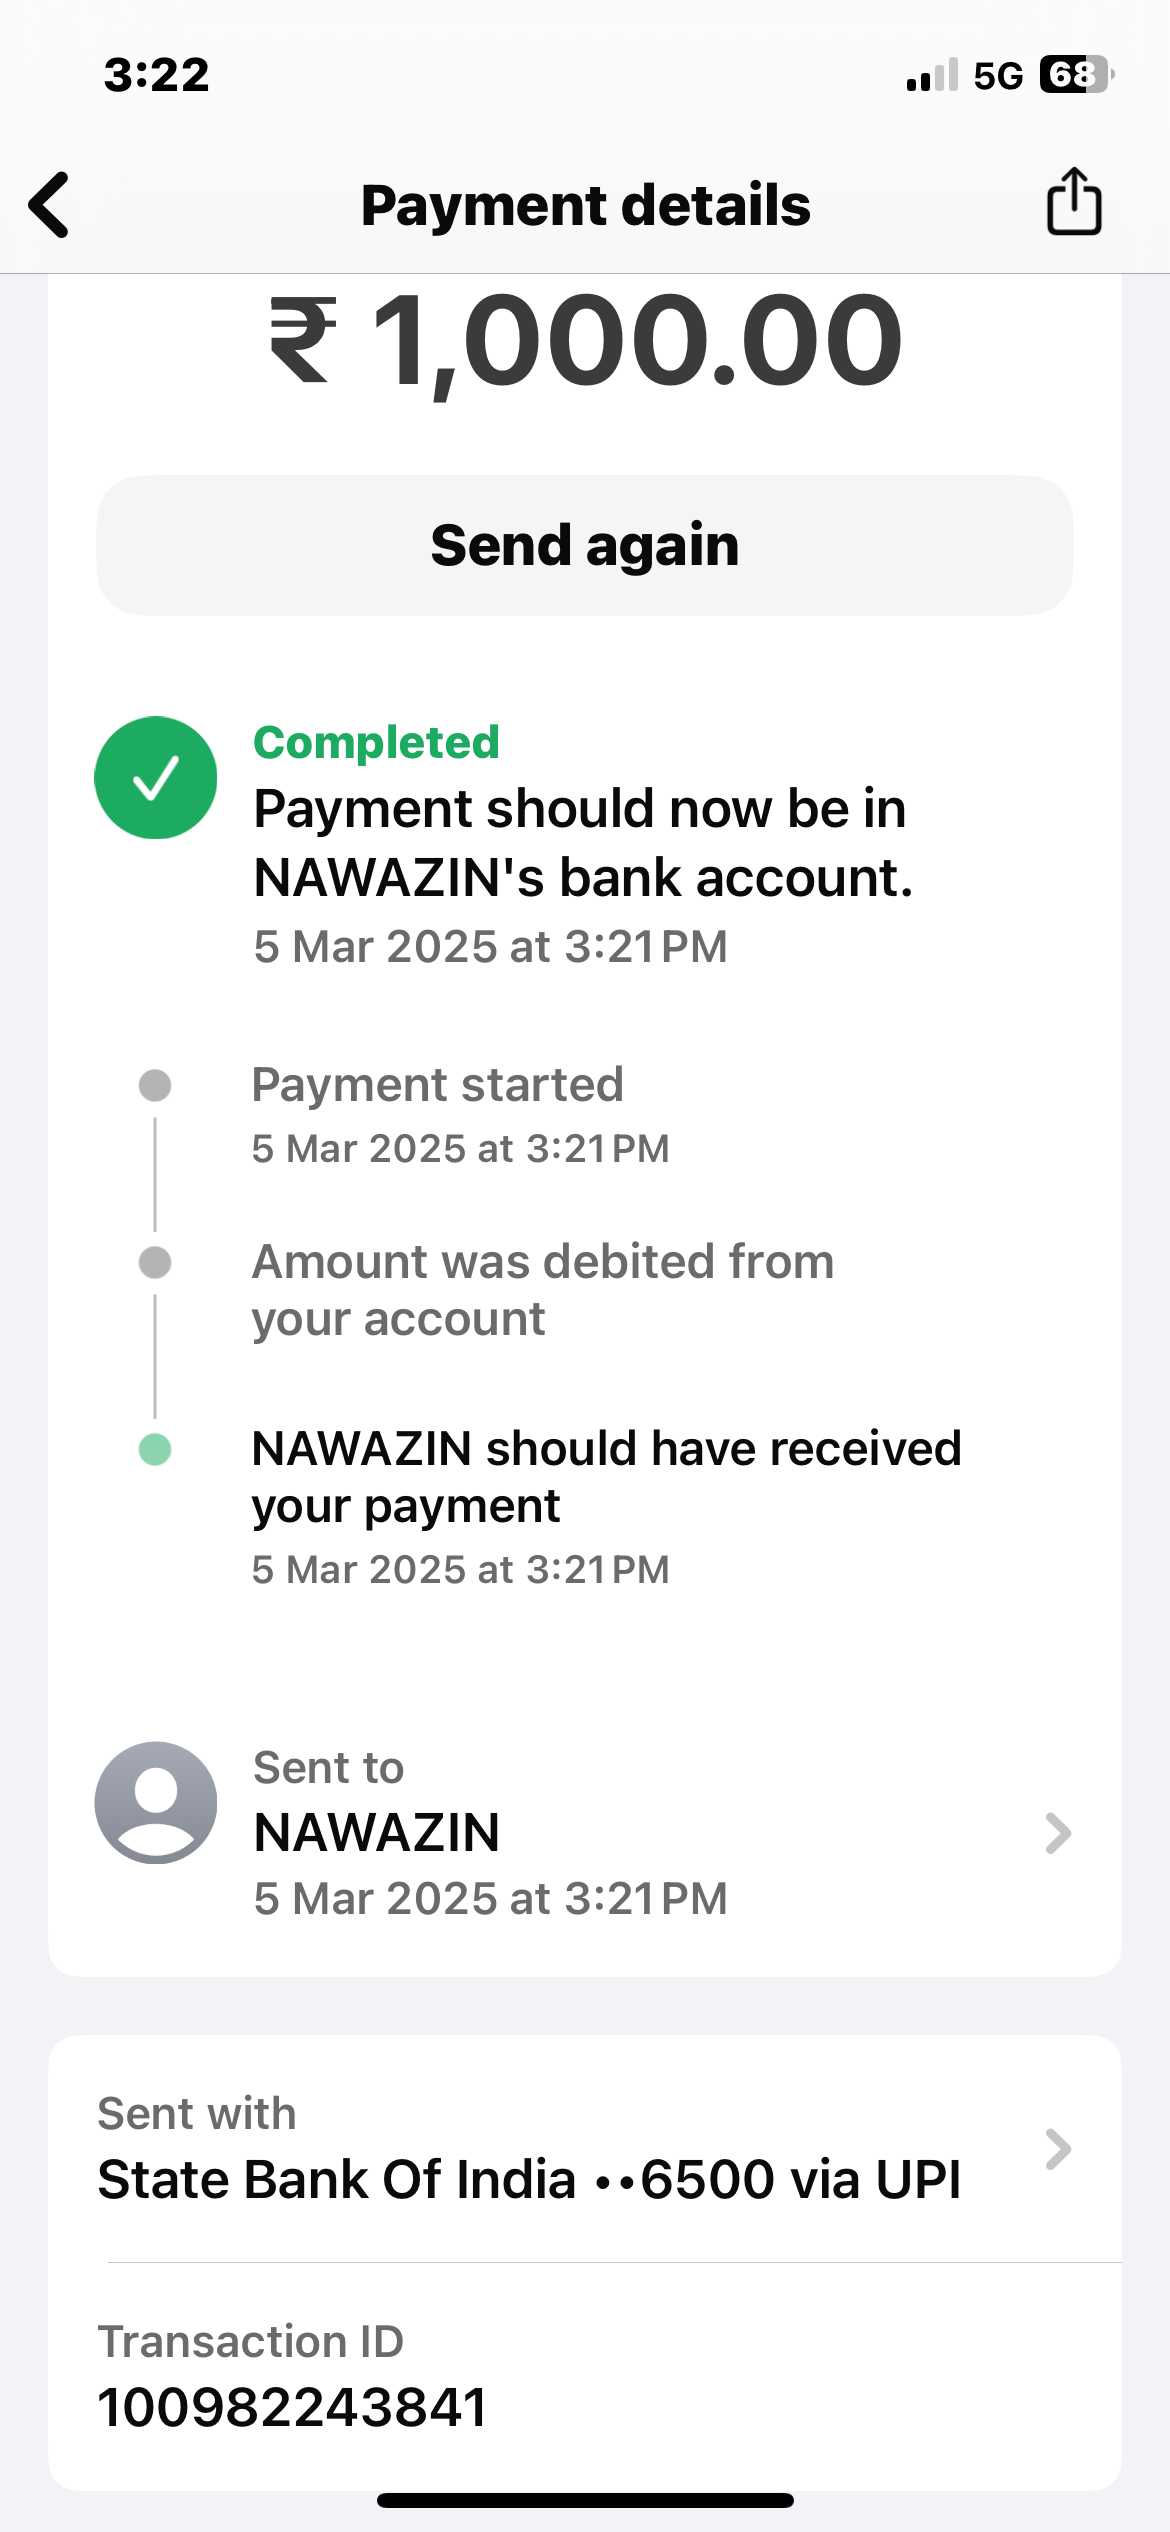Tap the ₹1,000.00 amount
The width and height of the screenshot is (1170, 2532).
coord(586,340)
